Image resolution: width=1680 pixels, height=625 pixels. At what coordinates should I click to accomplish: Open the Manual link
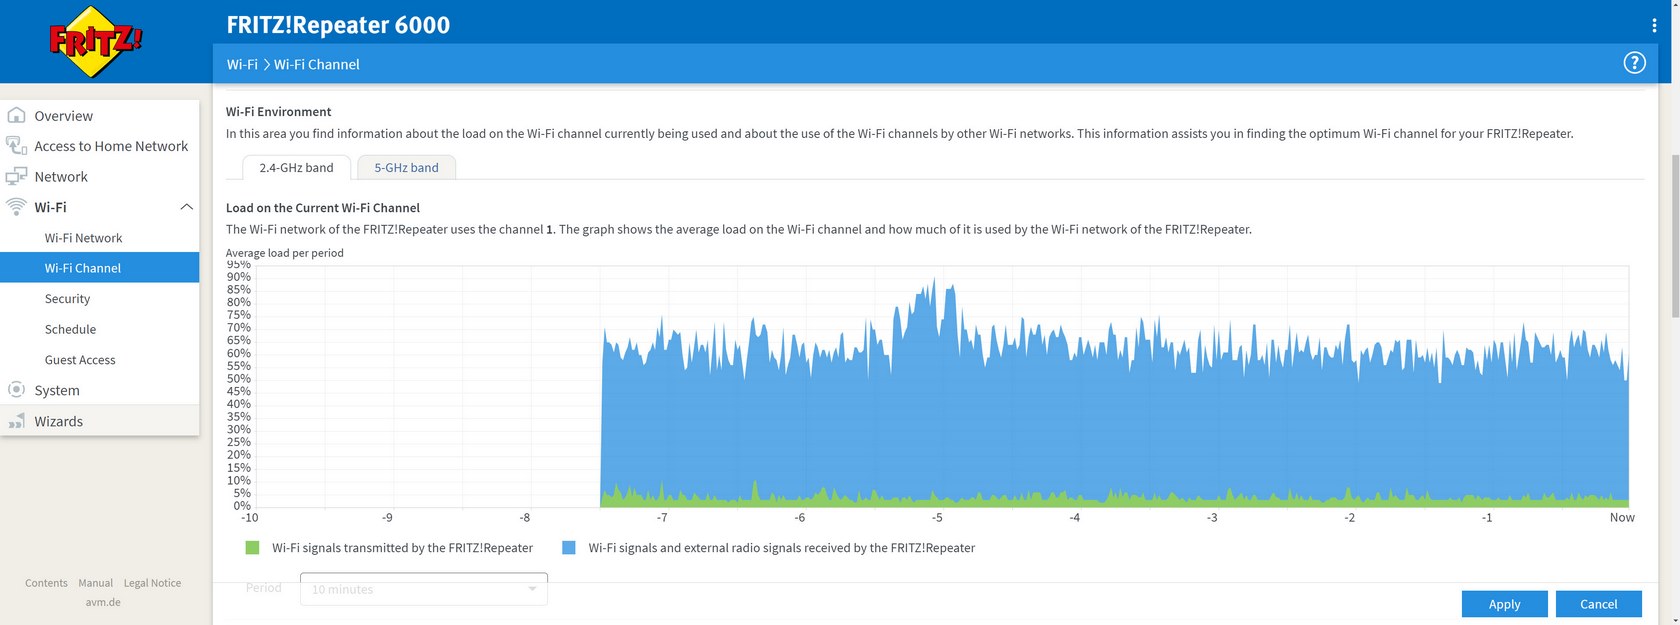95,583
